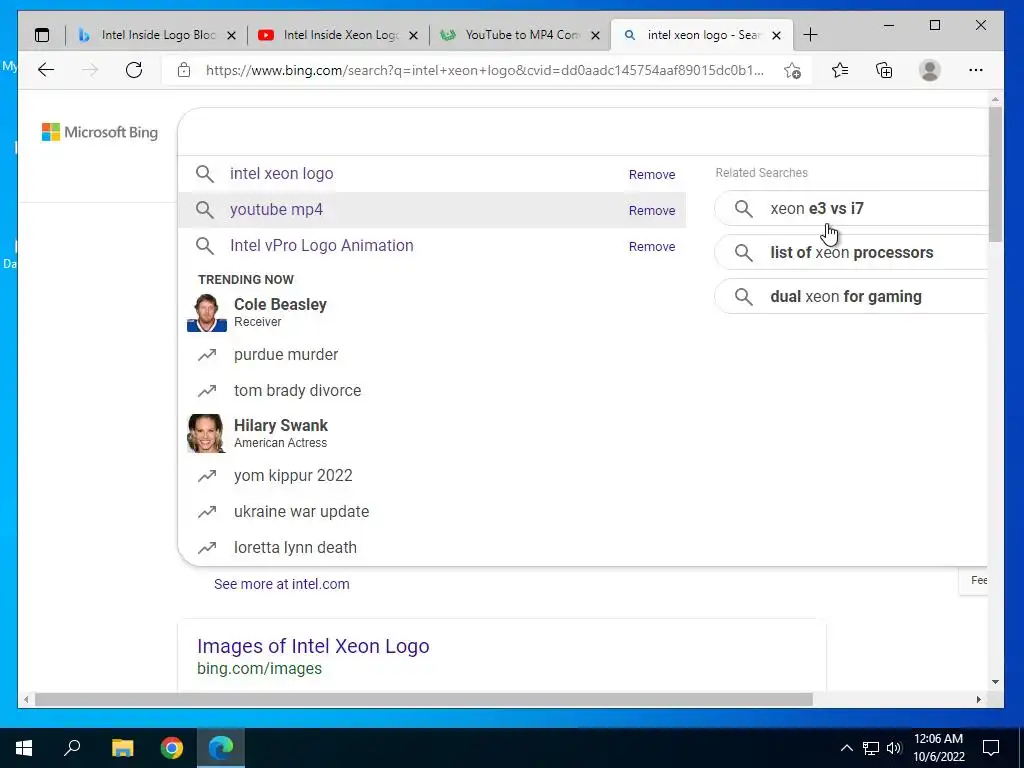The height and width of the screenshot is (768, 1024).
Task: Close the YouTube to MP4 Converter tab
Action: tap(595, 35)
